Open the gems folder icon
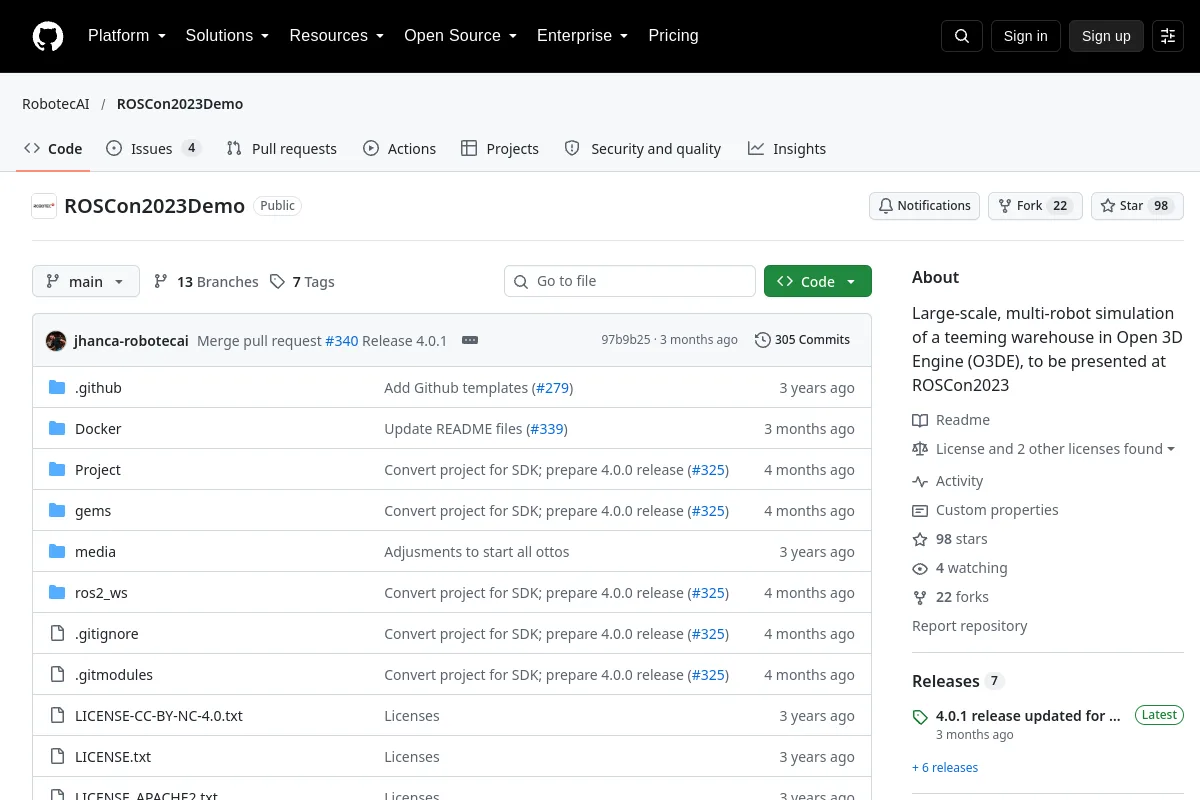This screenshot has height=800, width=1200. 57,511
